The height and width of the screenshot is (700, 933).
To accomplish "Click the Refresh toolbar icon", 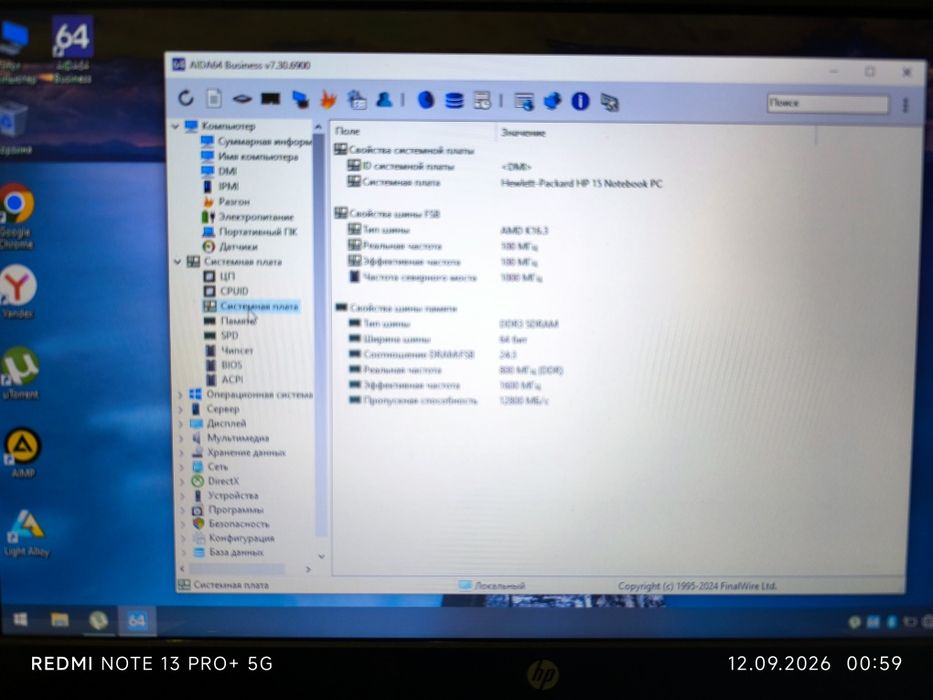I will pos(186,98).
